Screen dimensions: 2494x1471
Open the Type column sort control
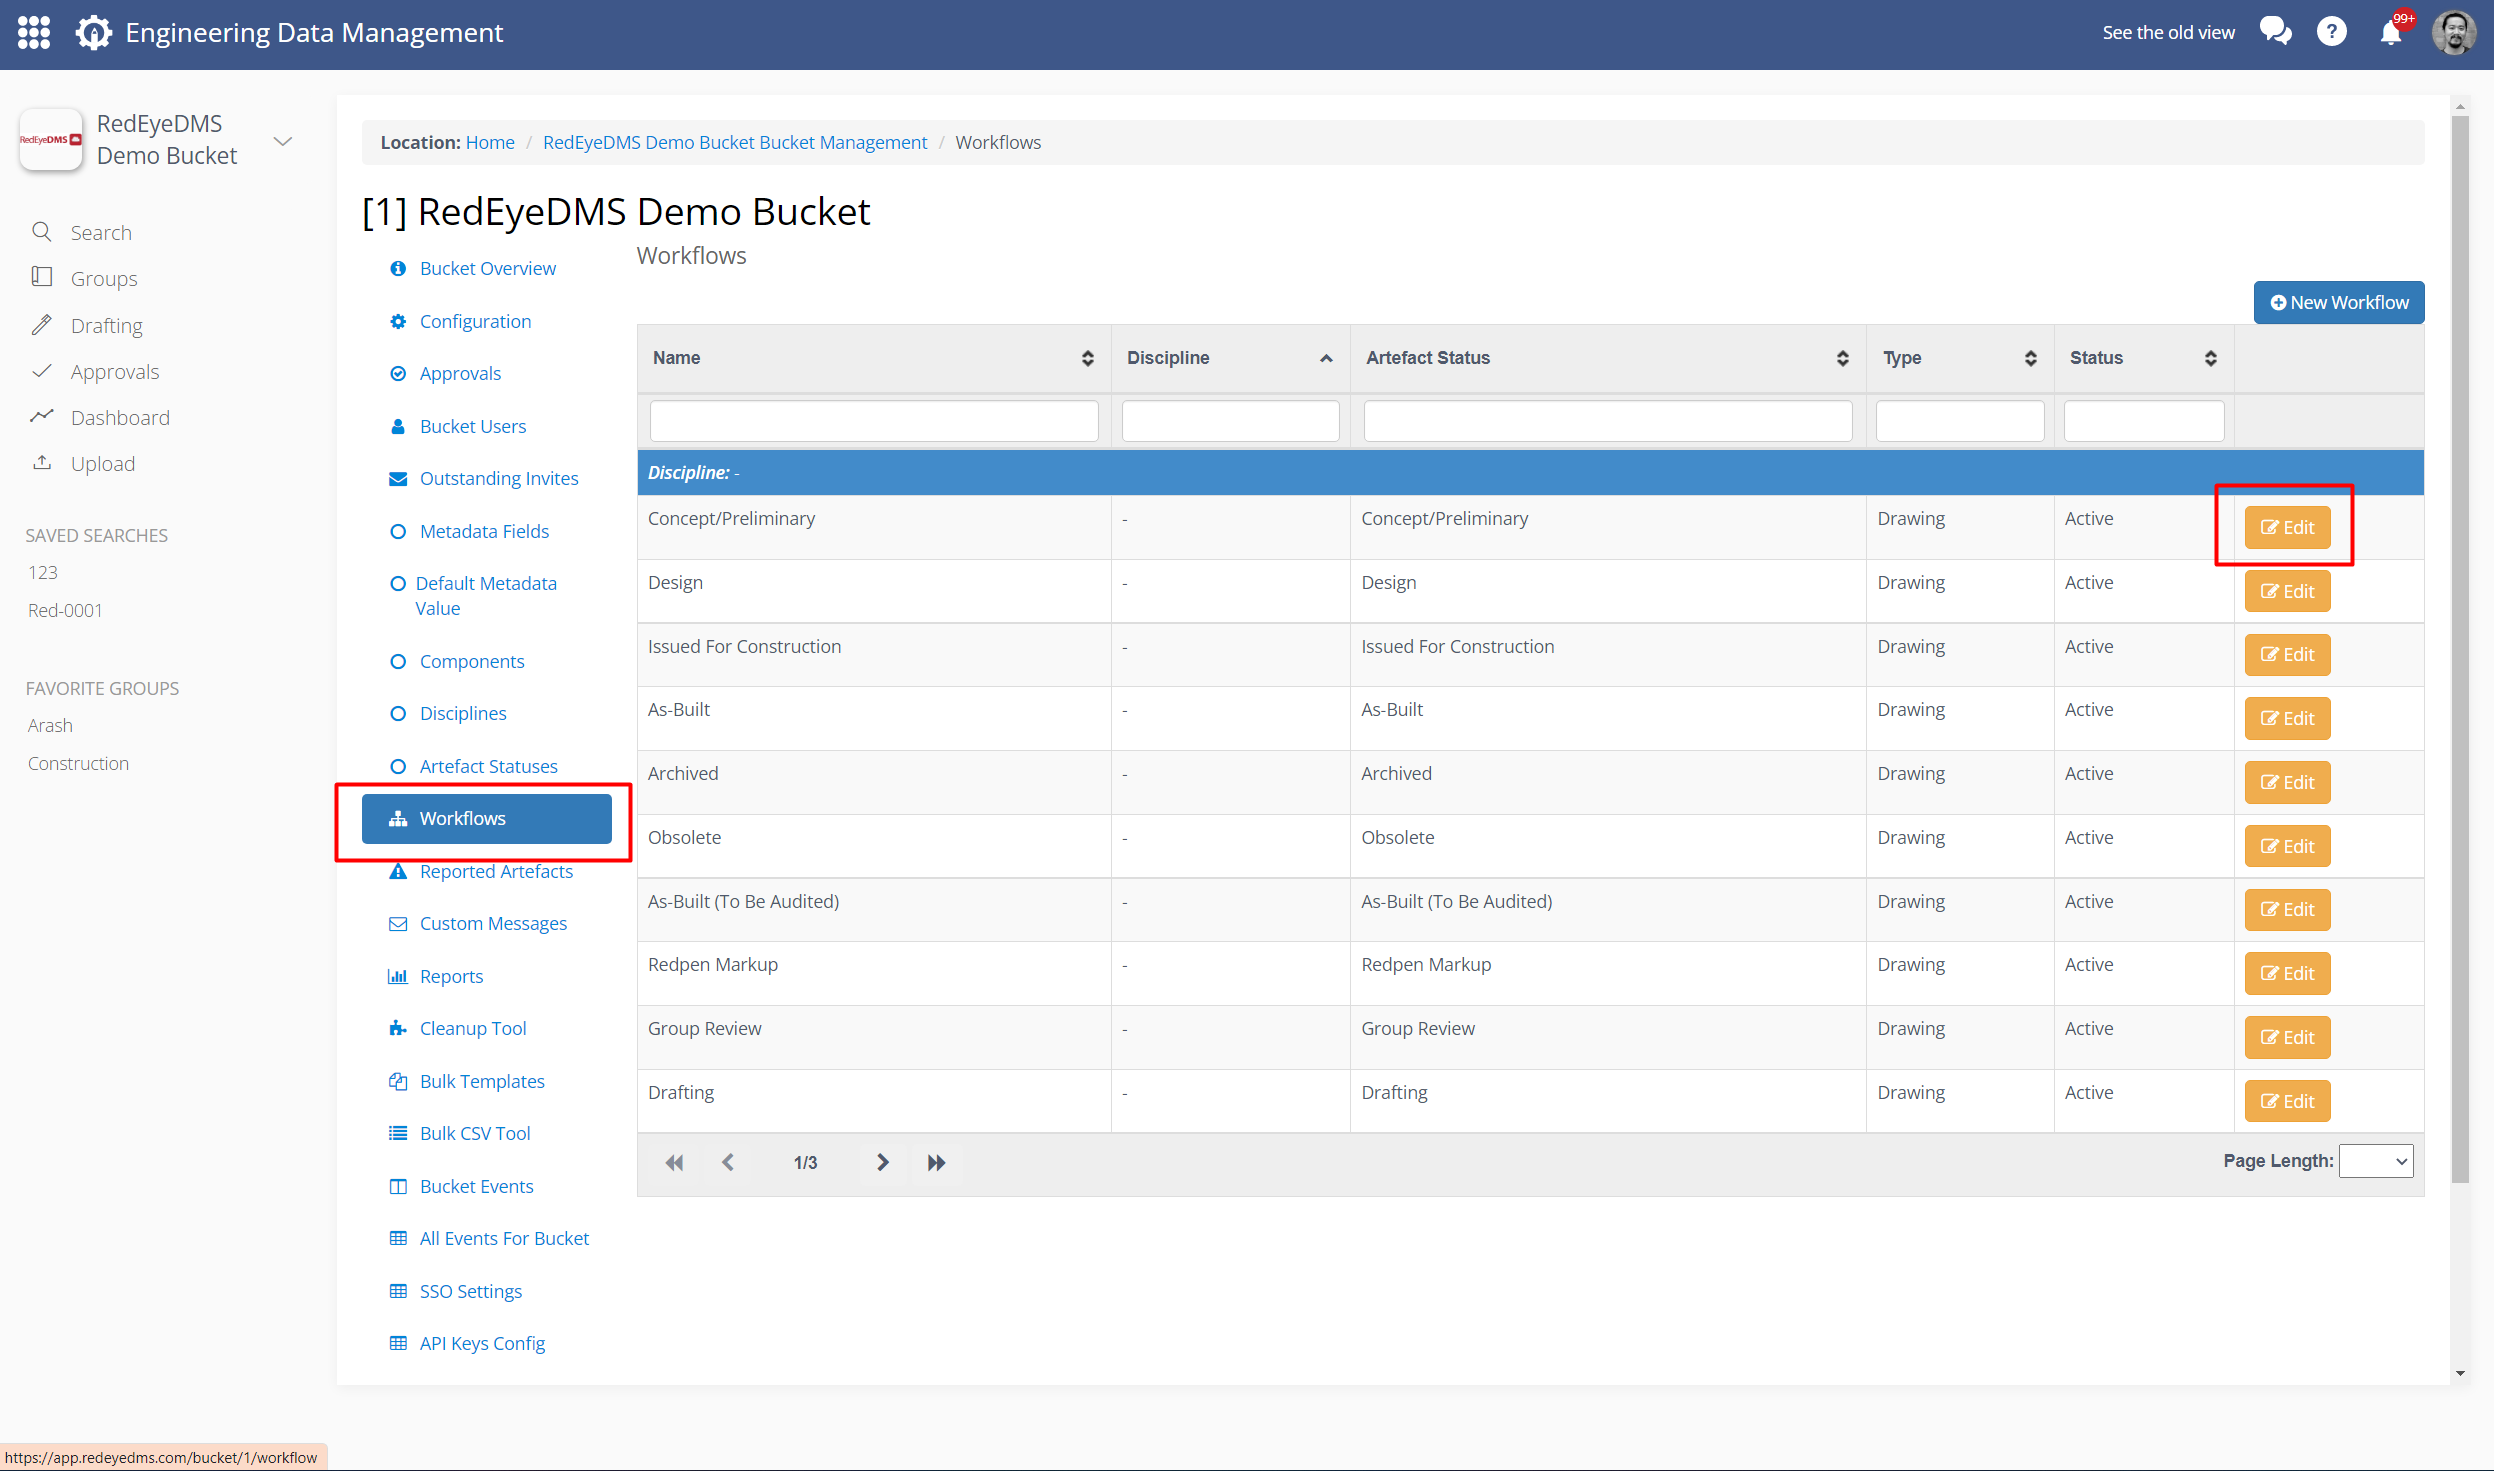pyautogui.click(x=2030, y=358)
